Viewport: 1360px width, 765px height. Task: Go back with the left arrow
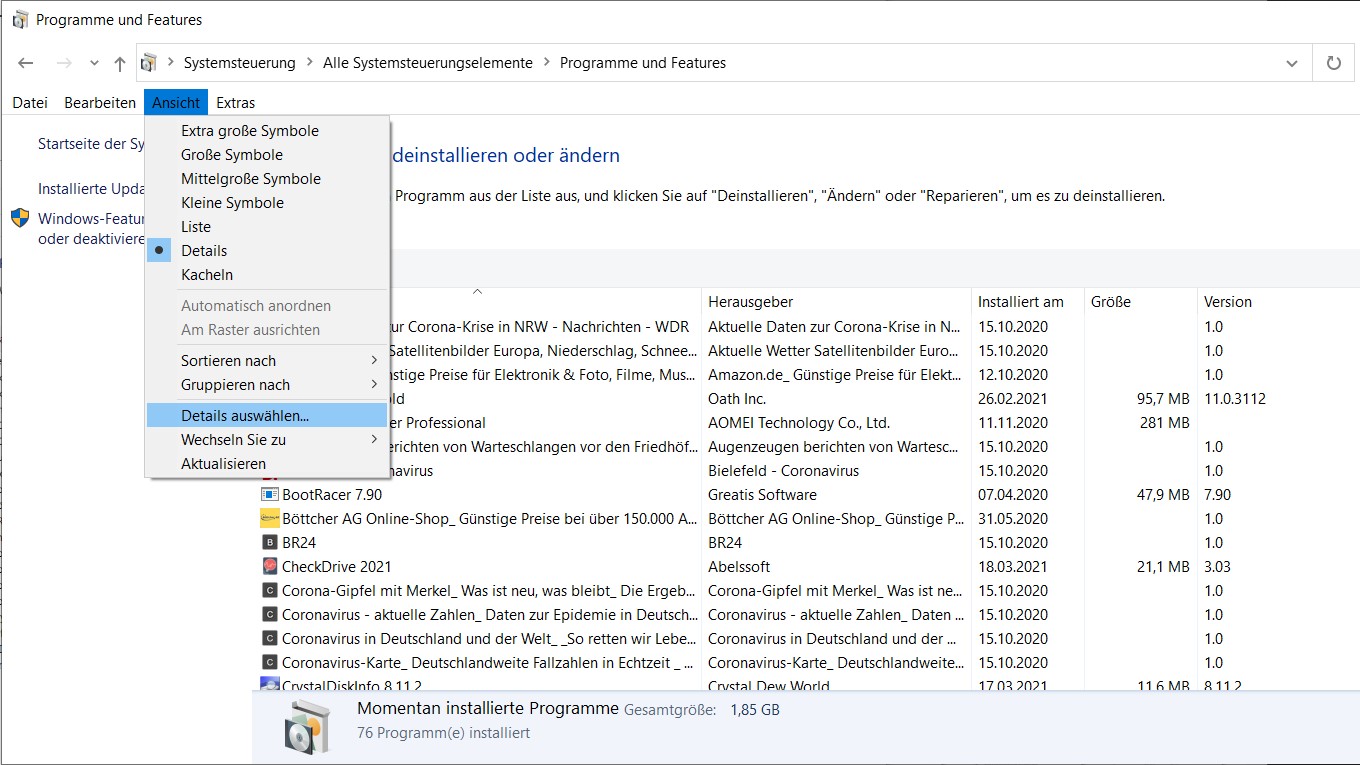[26, 63]
